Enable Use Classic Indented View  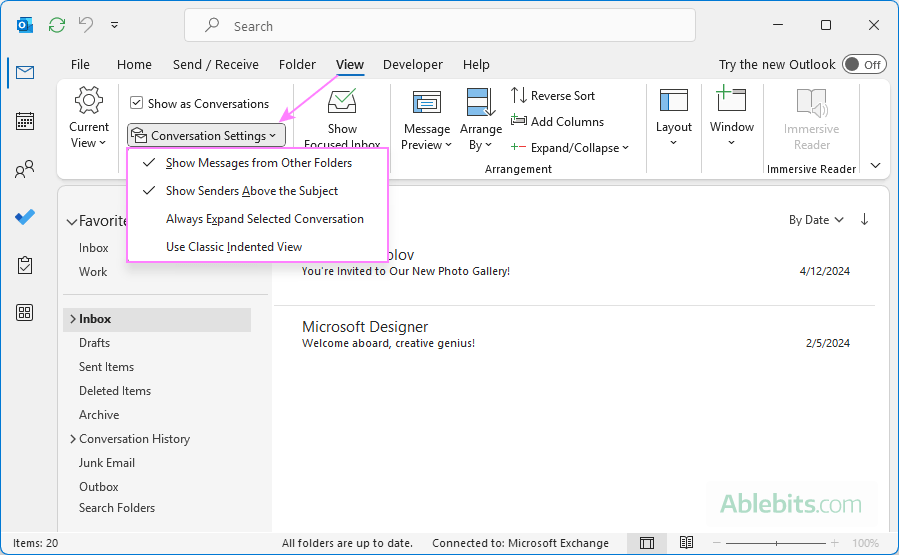click(258, 247)
